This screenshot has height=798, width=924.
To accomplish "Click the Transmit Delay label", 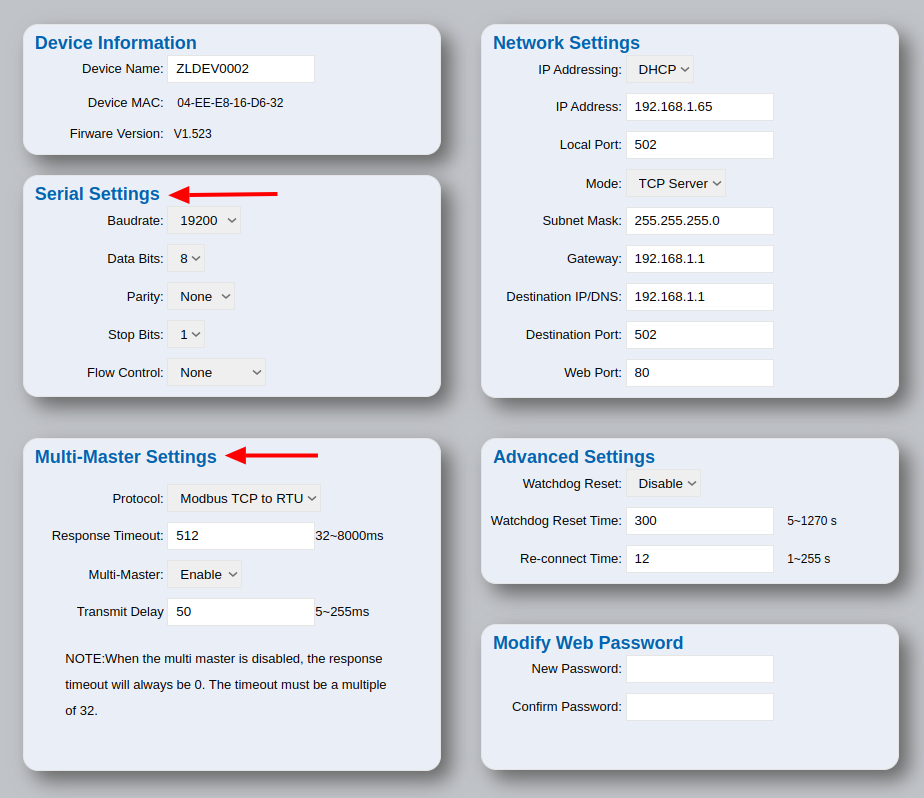I will [120, 612].
